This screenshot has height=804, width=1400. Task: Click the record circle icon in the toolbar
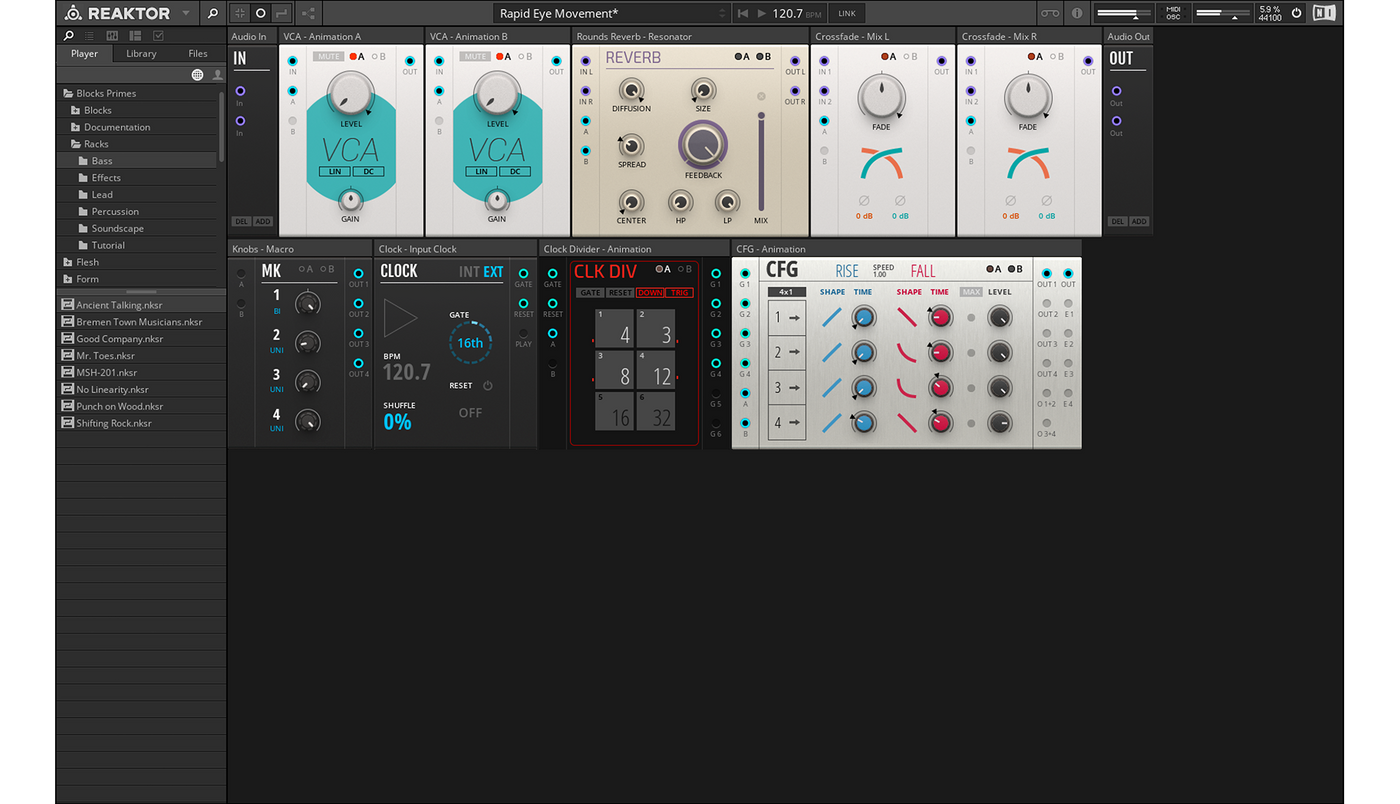pyautogui.click(x=260, y=13)
